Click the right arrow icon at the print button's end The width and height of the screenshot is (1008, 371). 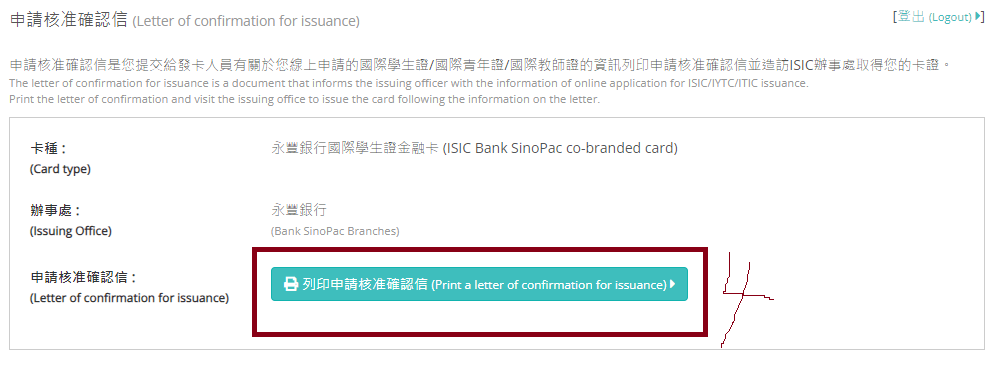pyautogui.click(x=672, y=284)
